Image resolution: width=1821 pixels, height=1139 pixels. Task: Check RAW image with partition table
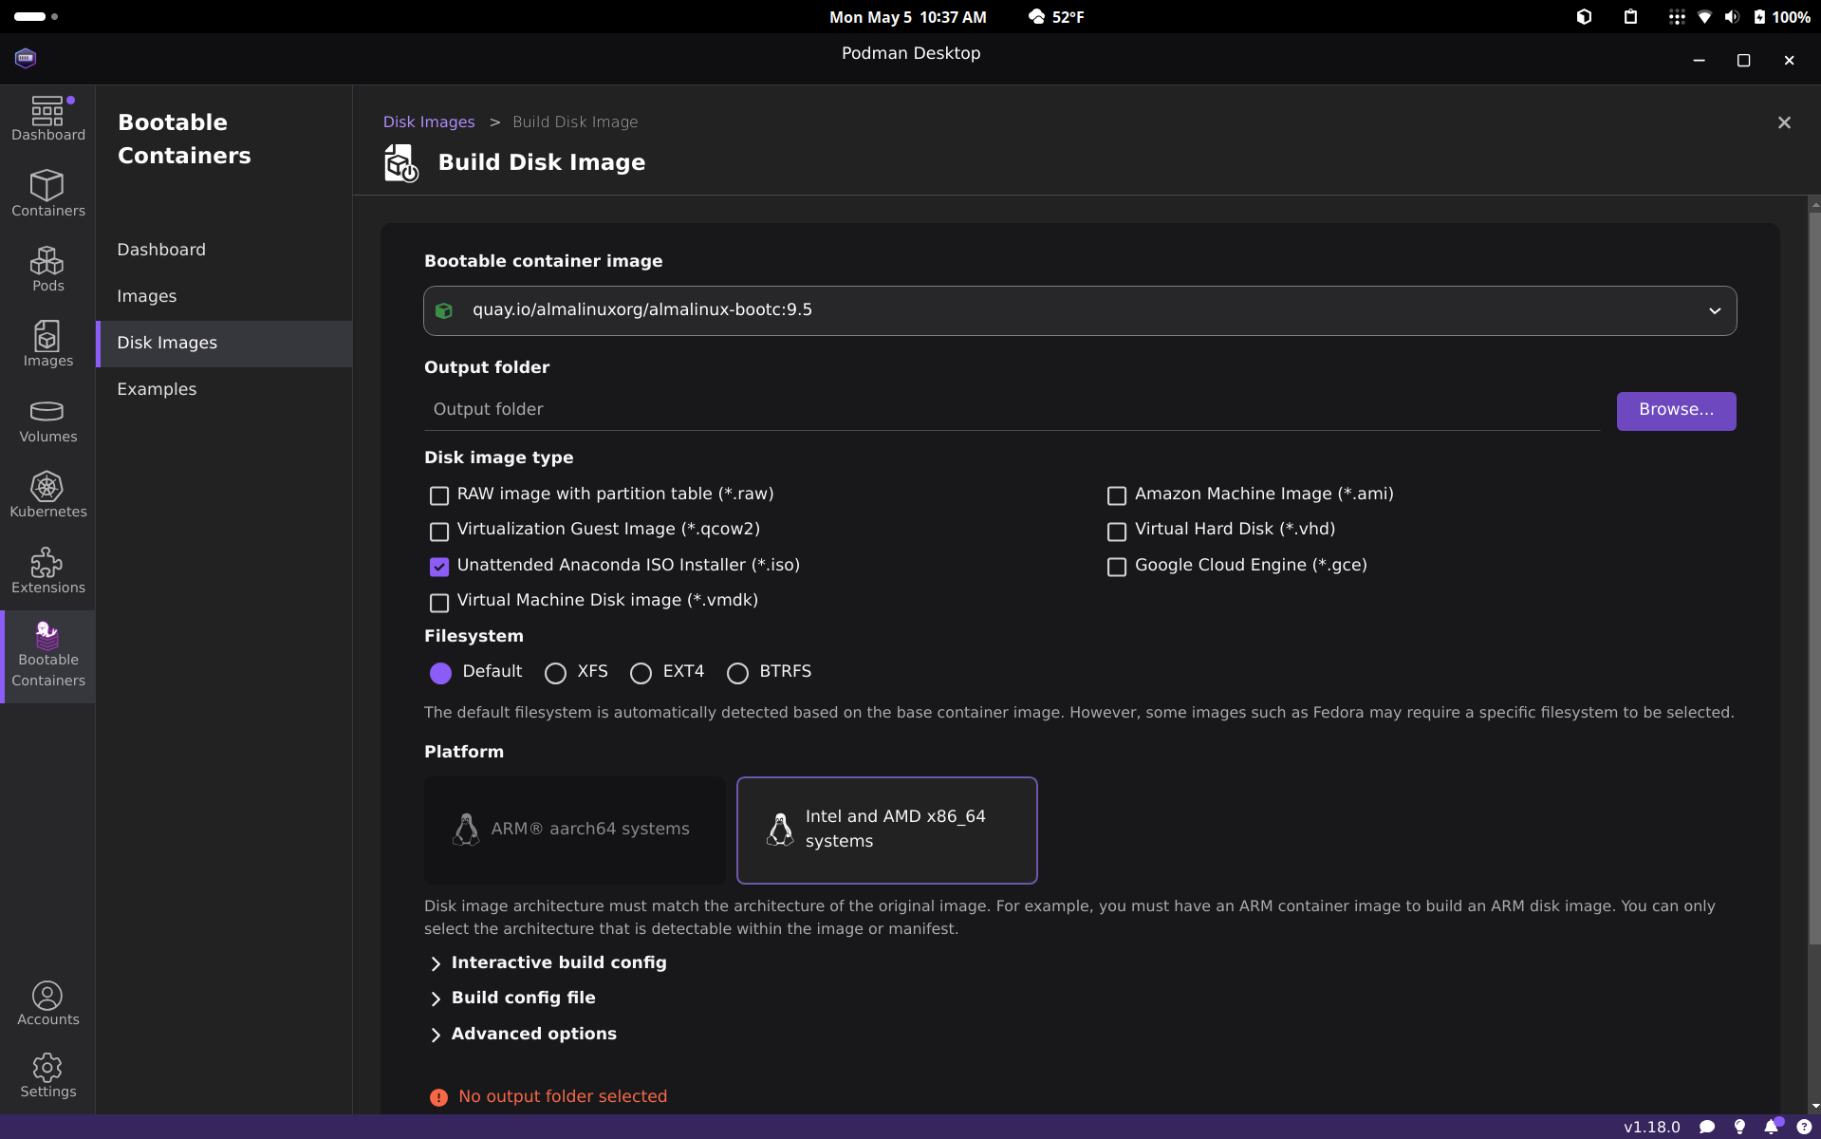coord(439,495)
